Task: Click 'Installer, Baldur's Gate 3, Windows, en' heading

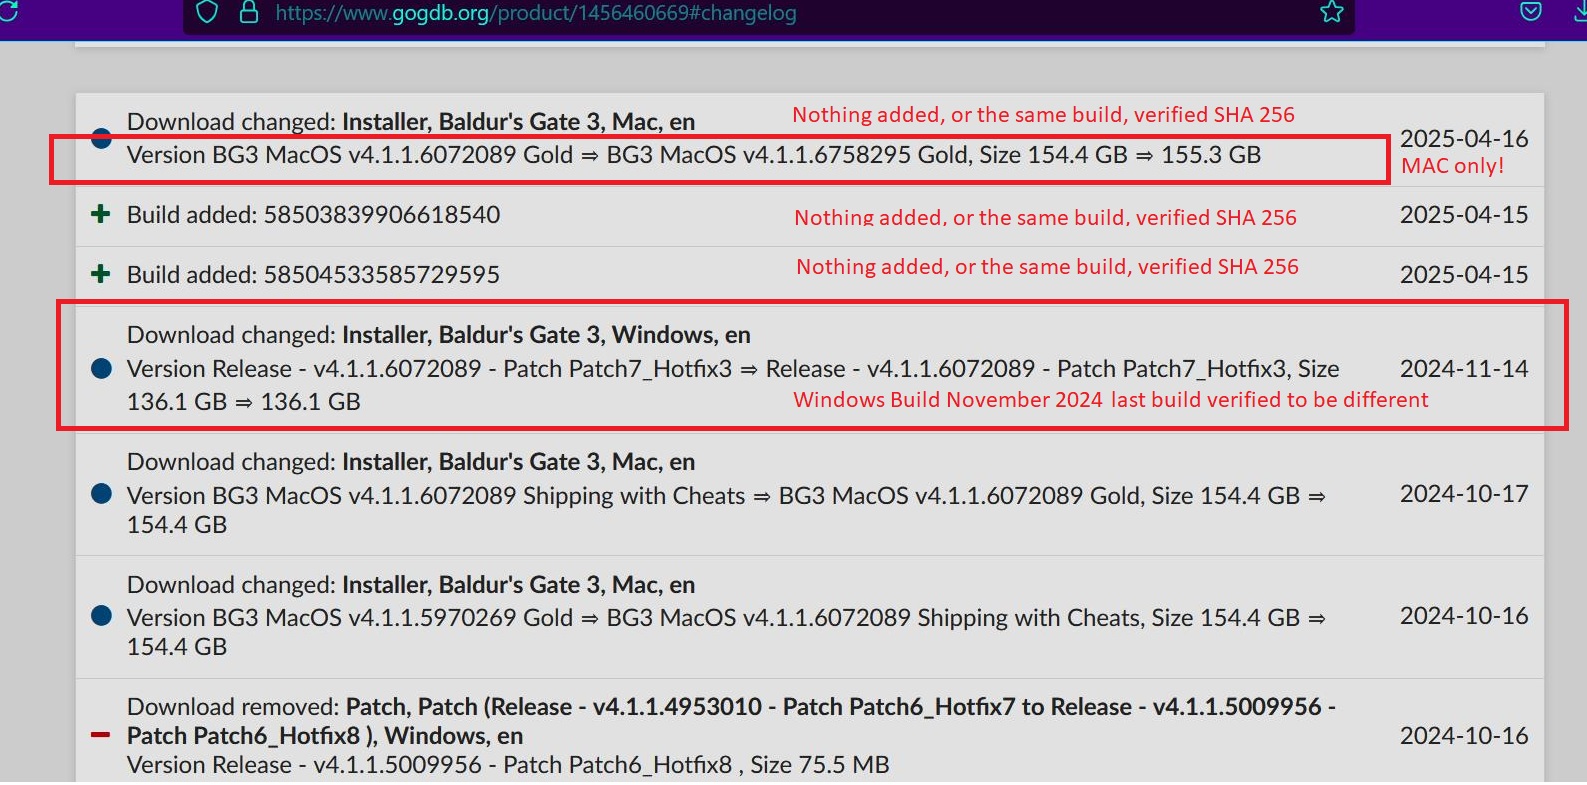Action: [x=546, y=335]
